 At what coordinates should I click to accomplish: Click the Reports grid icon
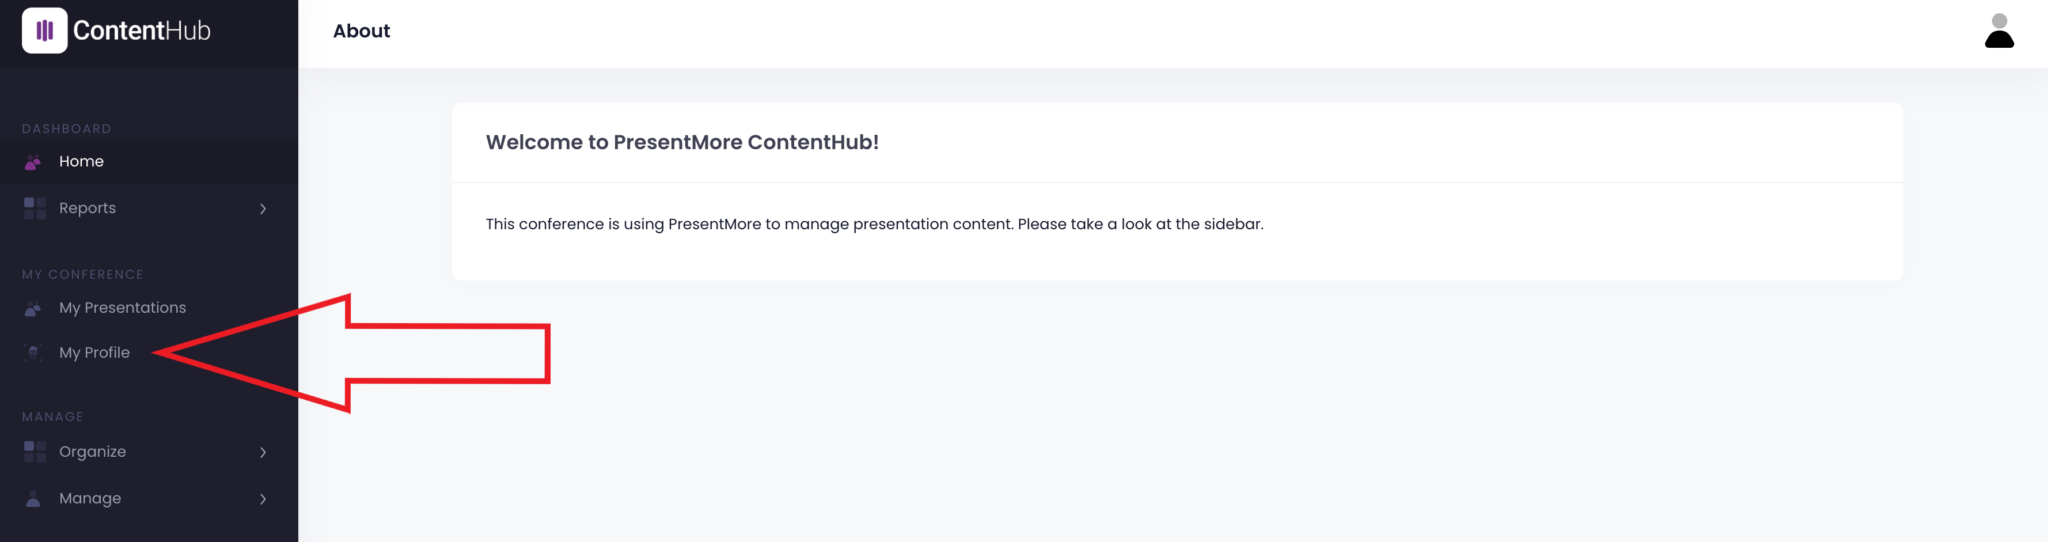tap(35, 208)
